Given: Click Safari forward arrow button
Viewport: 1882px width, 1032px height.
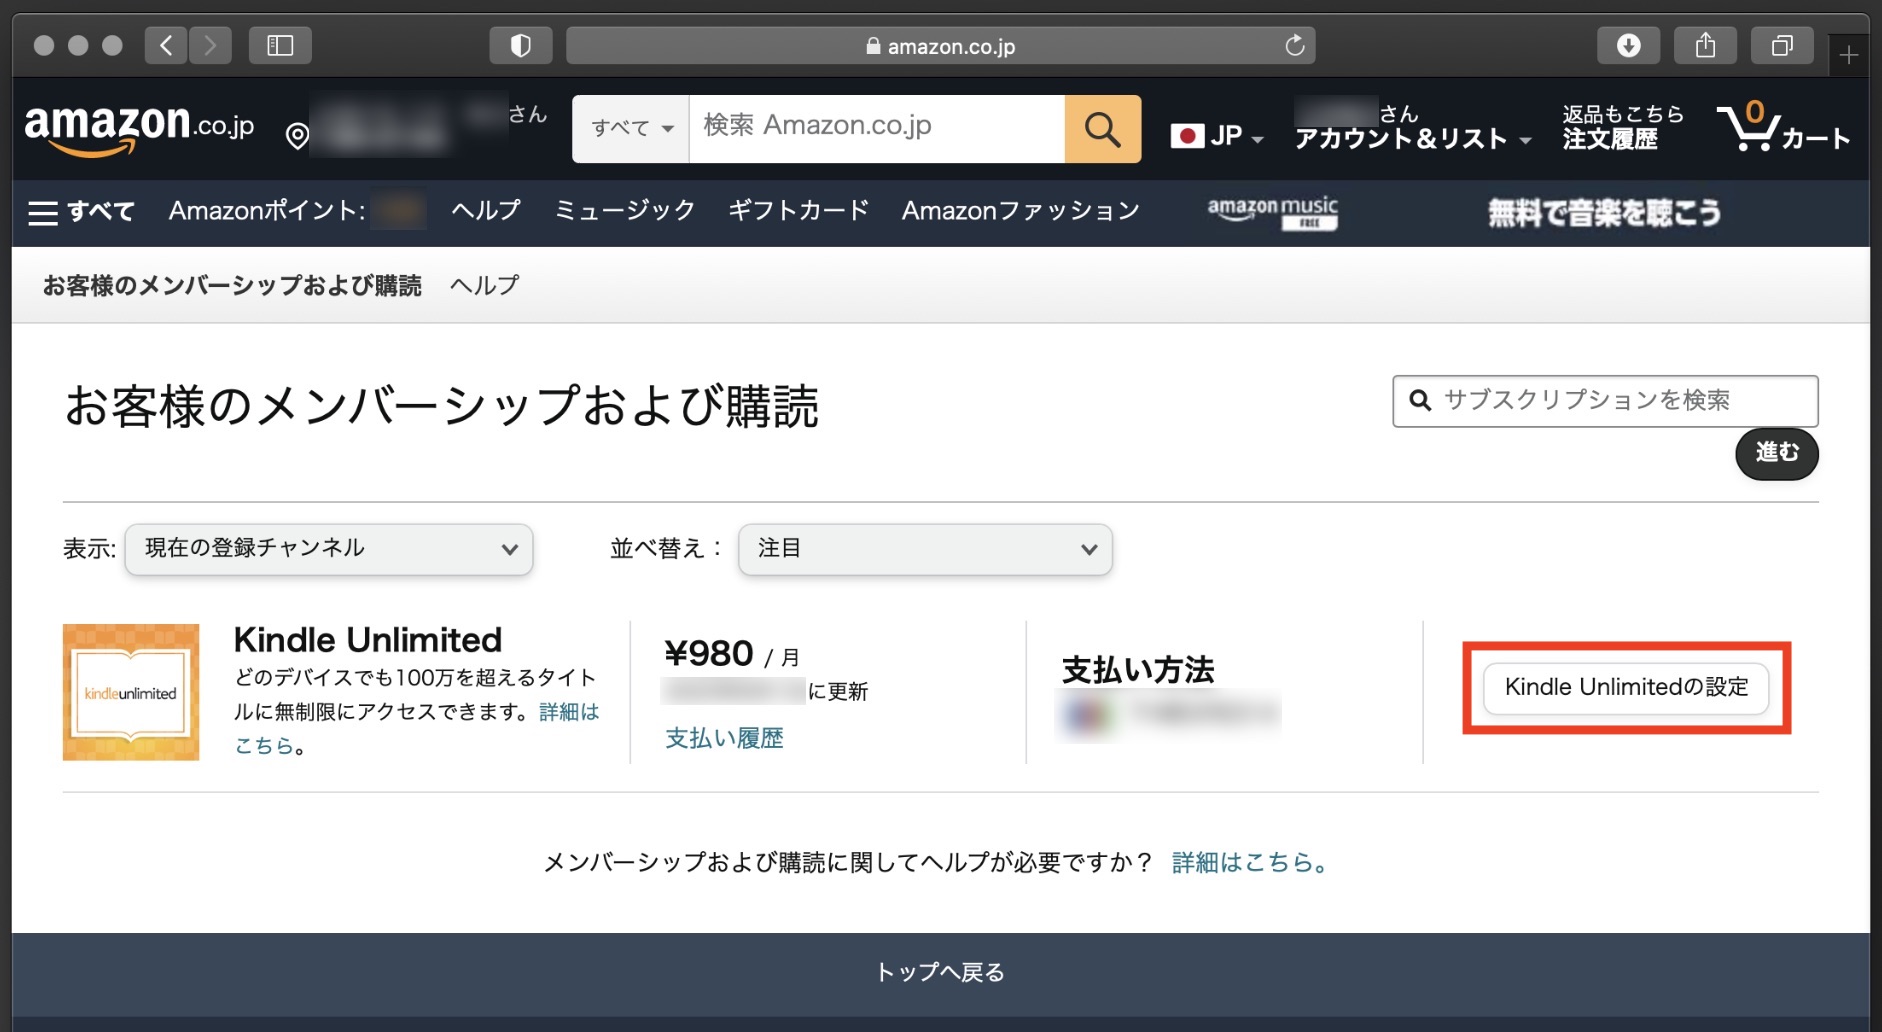Looking at the screenshot, I should tap(210, 45).
